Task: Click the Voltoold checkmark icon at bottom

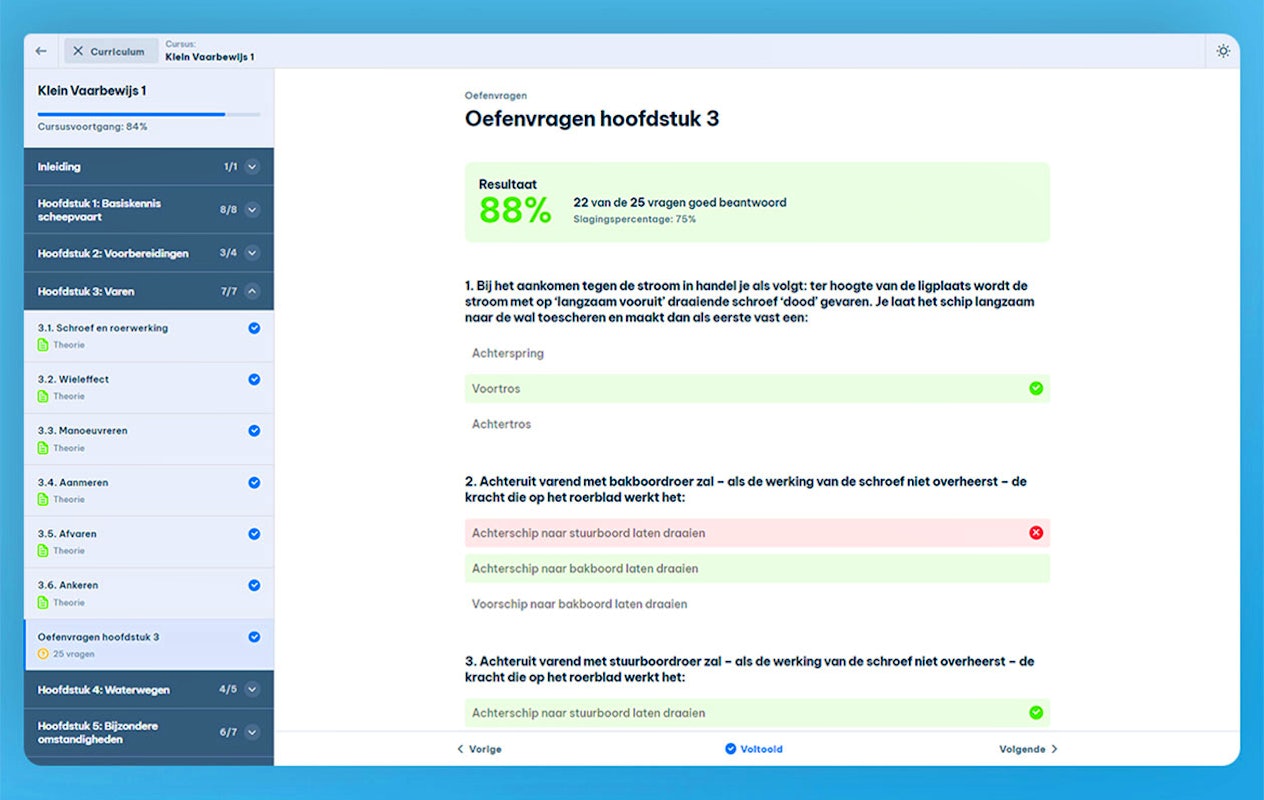Action: pos(729,748)
